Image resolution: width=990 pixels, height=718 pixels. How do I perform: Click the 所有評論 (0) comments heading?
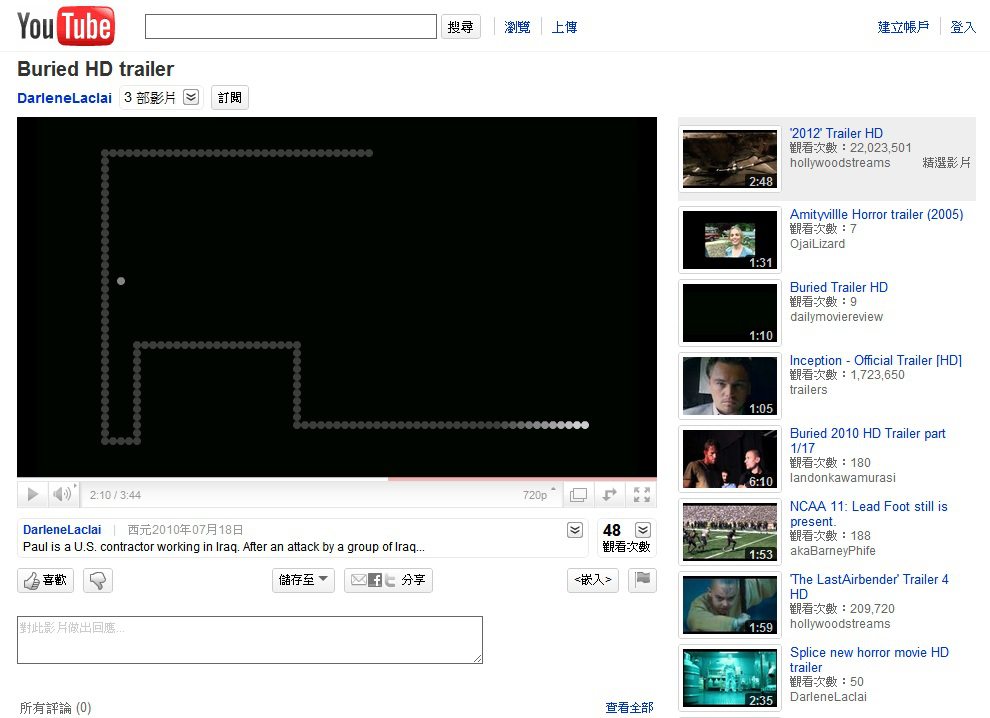point(55,708)
